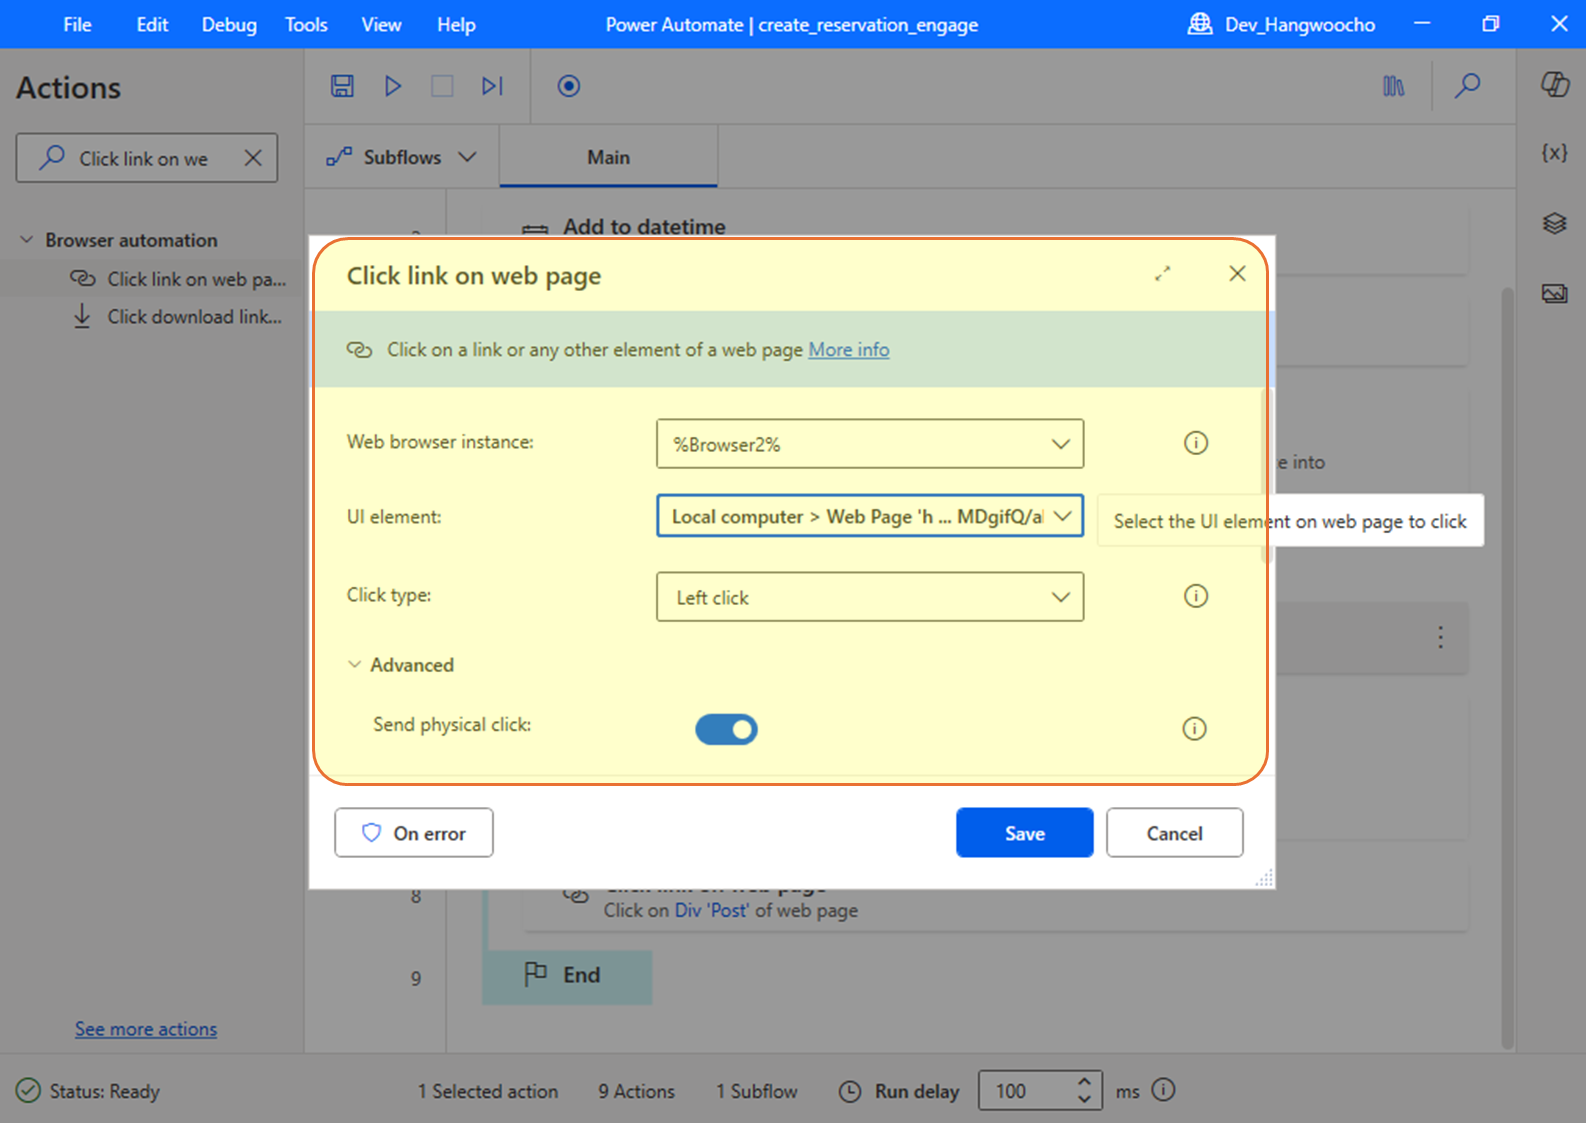This screenshot has height=1123, width=1586.
Task: Open the See more actions link
Action: (146, 1029)
